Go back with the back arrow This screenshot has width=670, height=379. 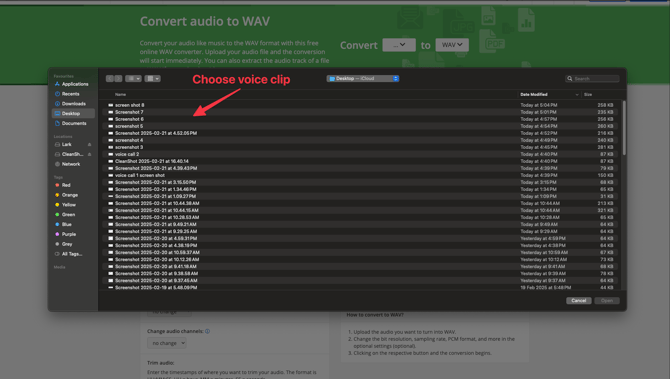(x=110, y=79)
